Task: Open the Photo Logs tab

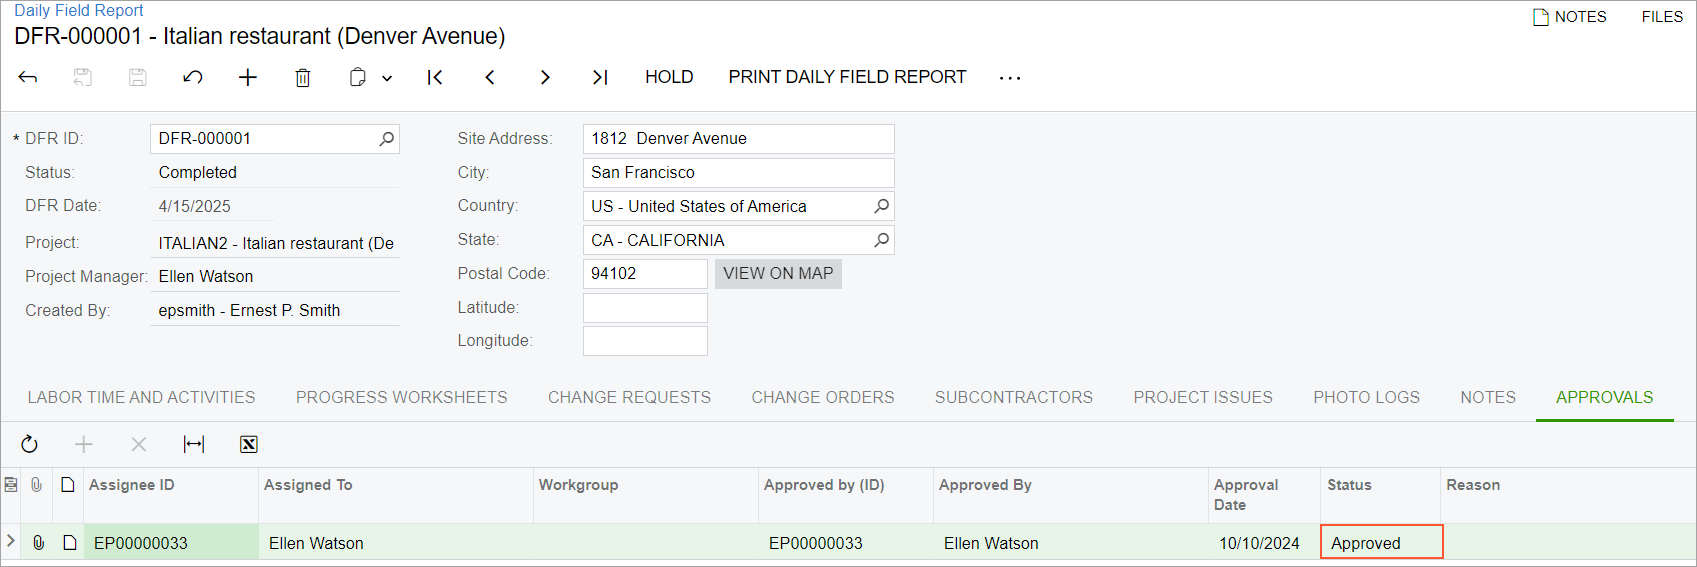Action: point(1366,397)
